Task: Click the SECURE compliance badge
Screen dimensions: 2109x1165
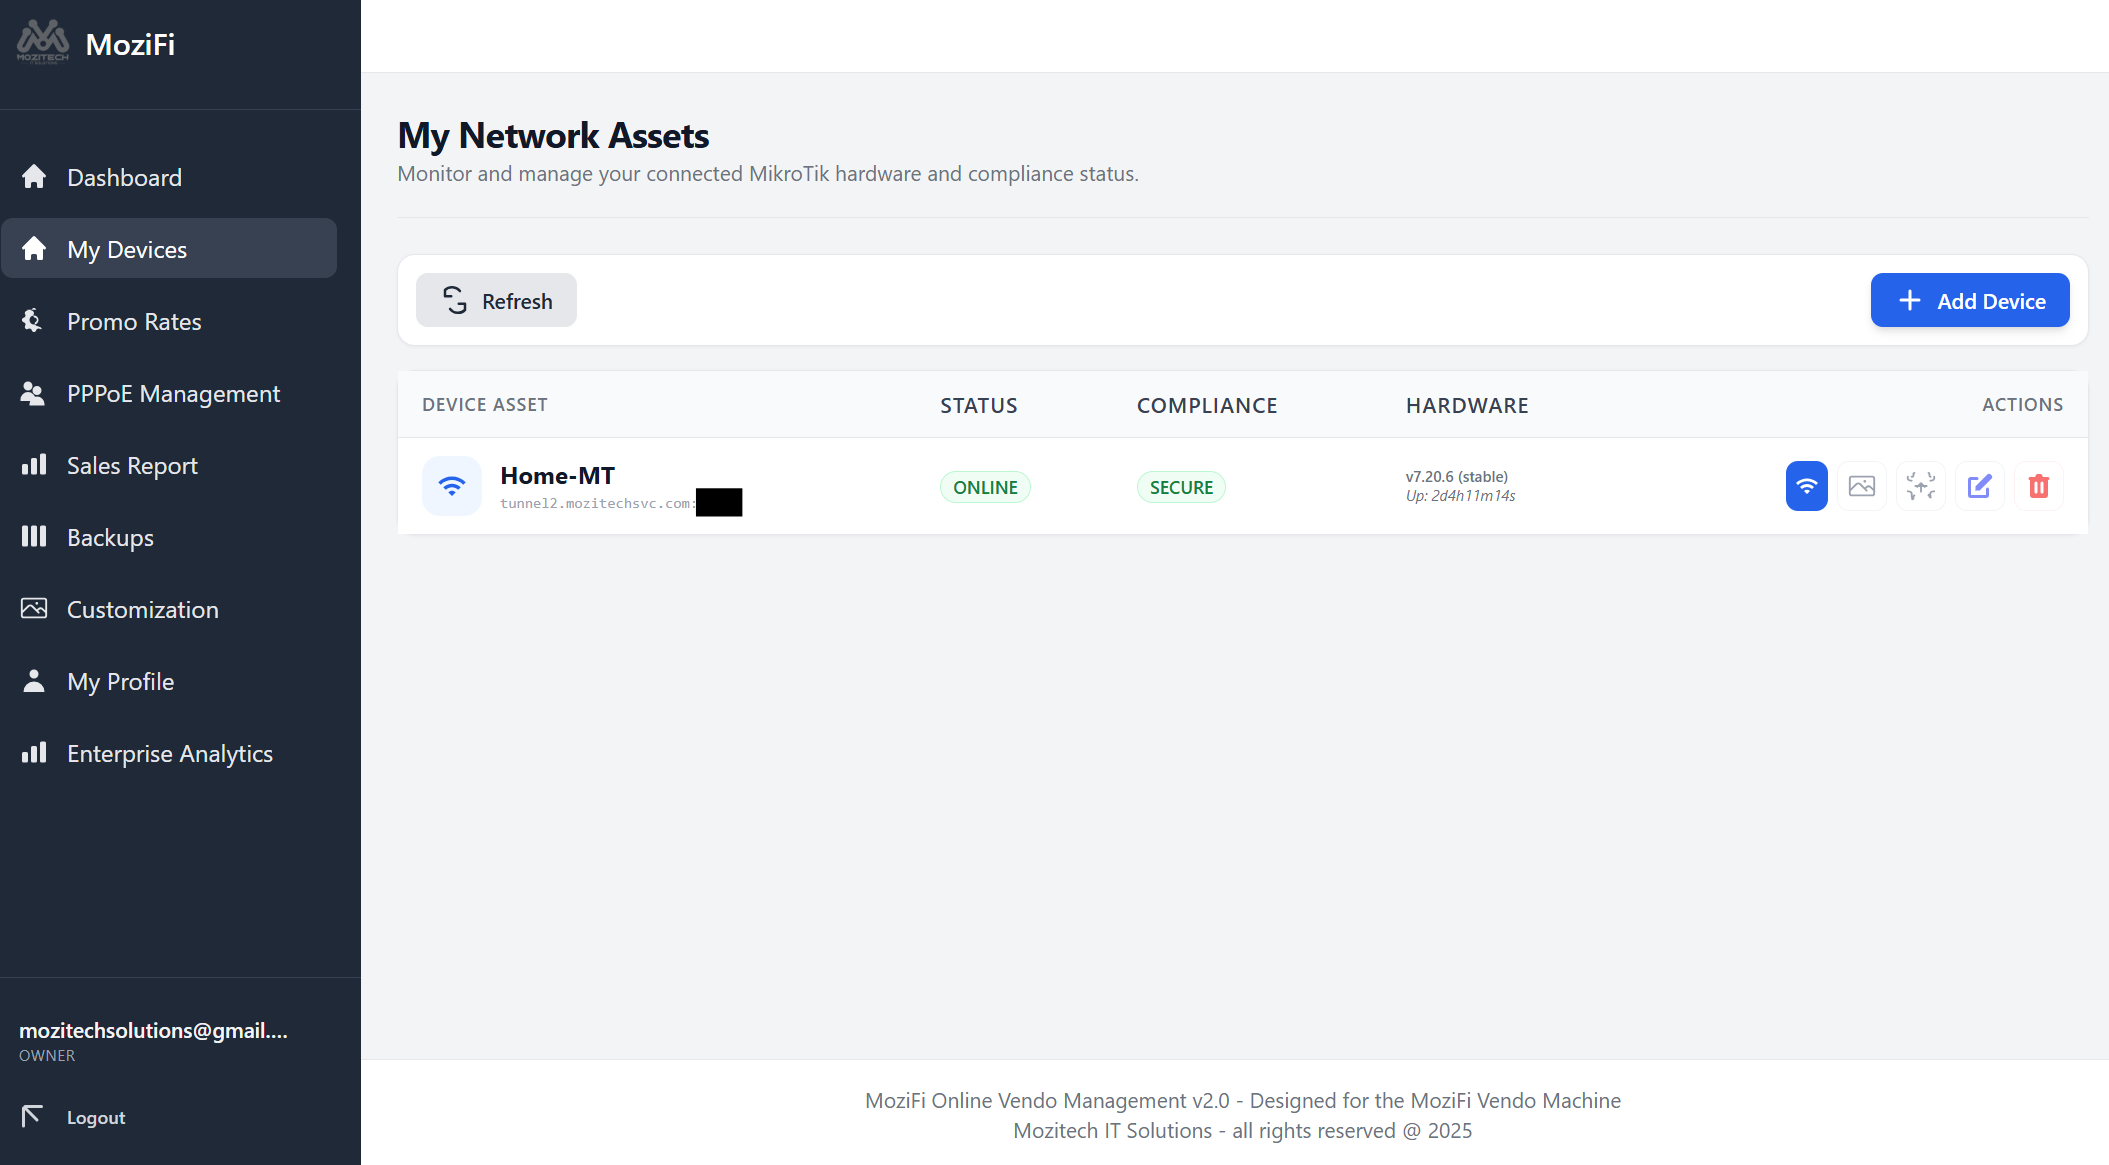Action: coord(1181,487)
